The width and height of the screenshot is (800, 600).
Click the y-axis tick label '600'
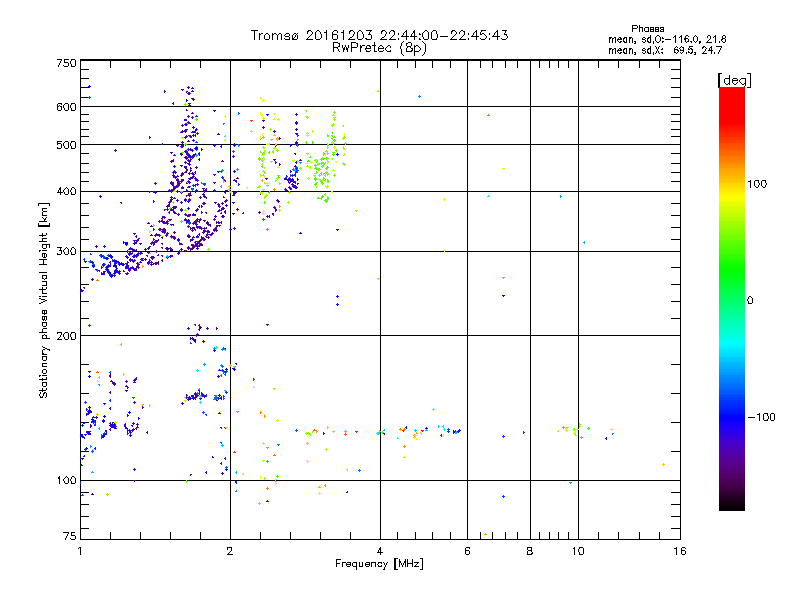click(x=66, y=107)
